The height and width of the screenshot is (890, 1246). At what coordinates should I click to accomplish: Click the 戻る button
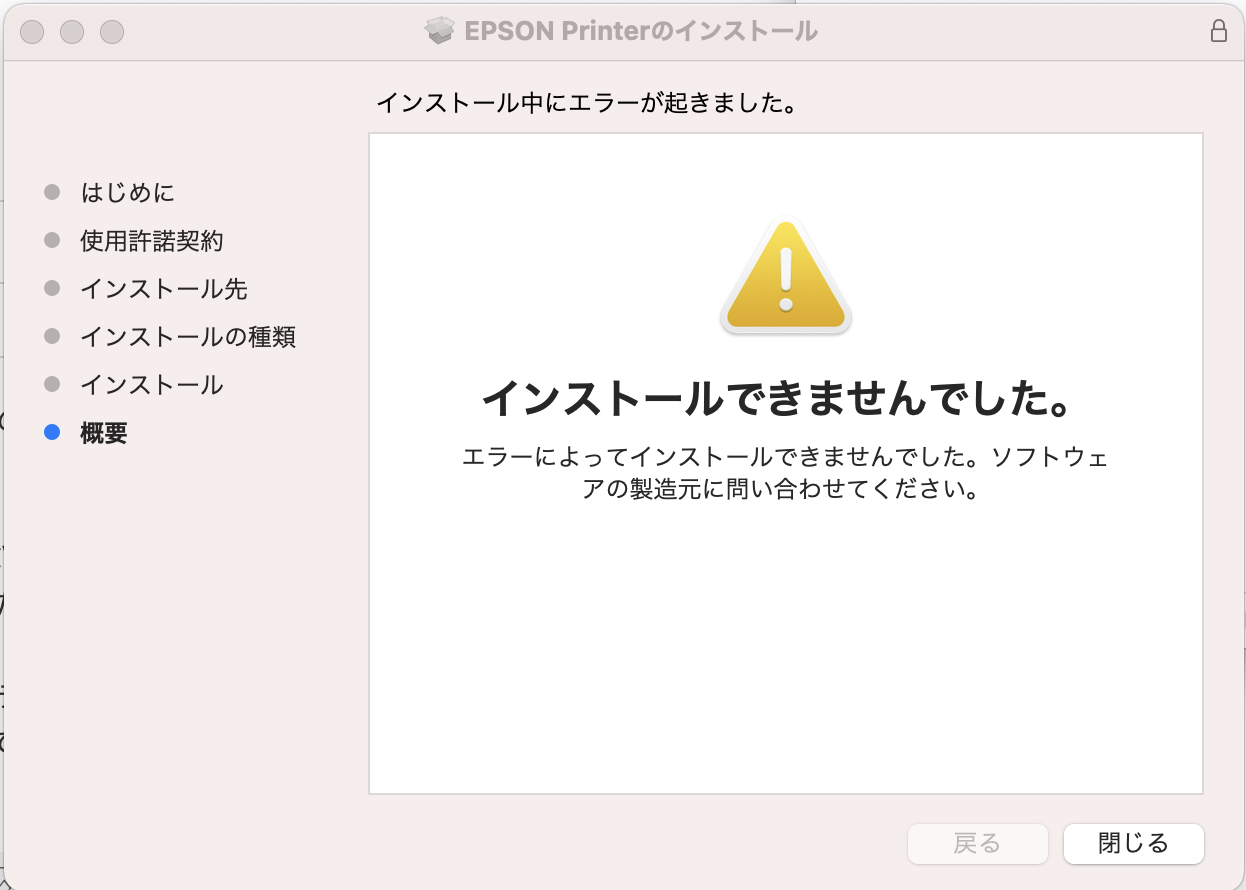tap(977, 843)
